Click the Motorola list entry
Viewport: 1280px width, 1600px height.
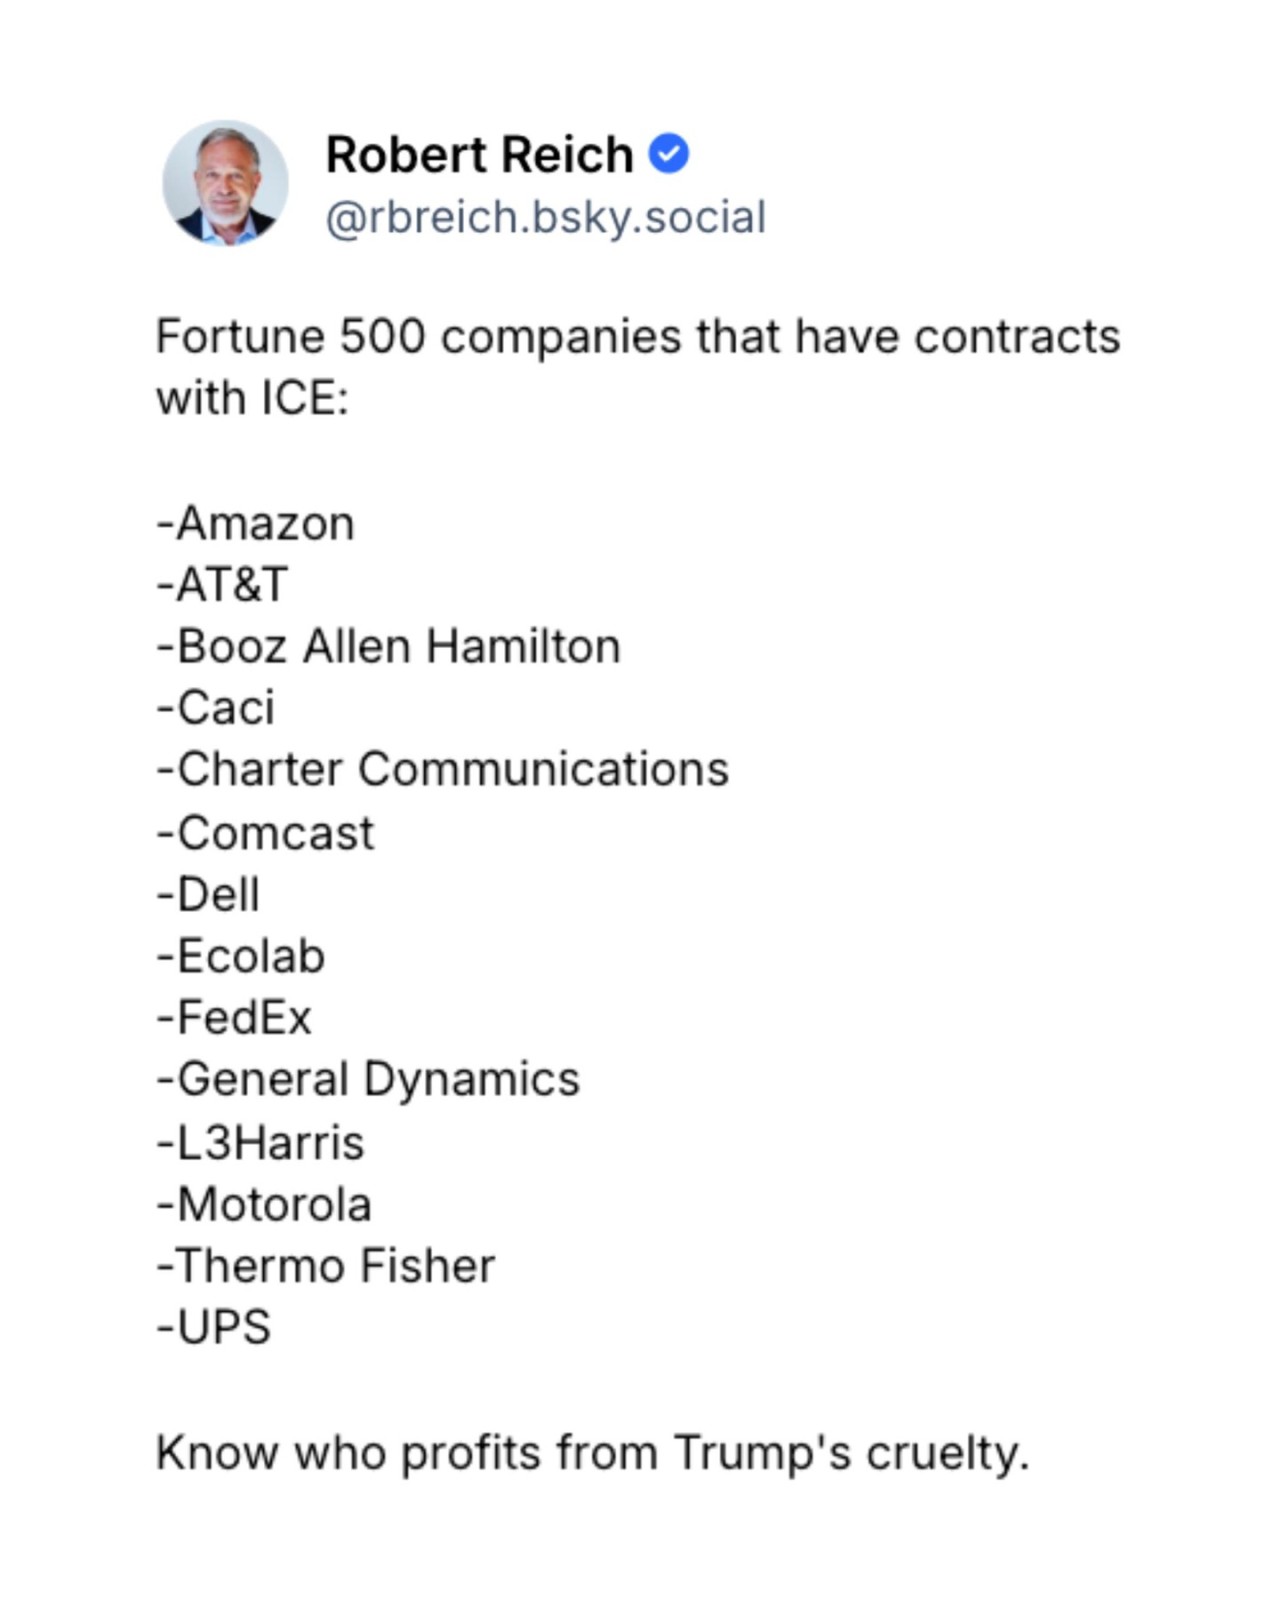pos(265,1204)
